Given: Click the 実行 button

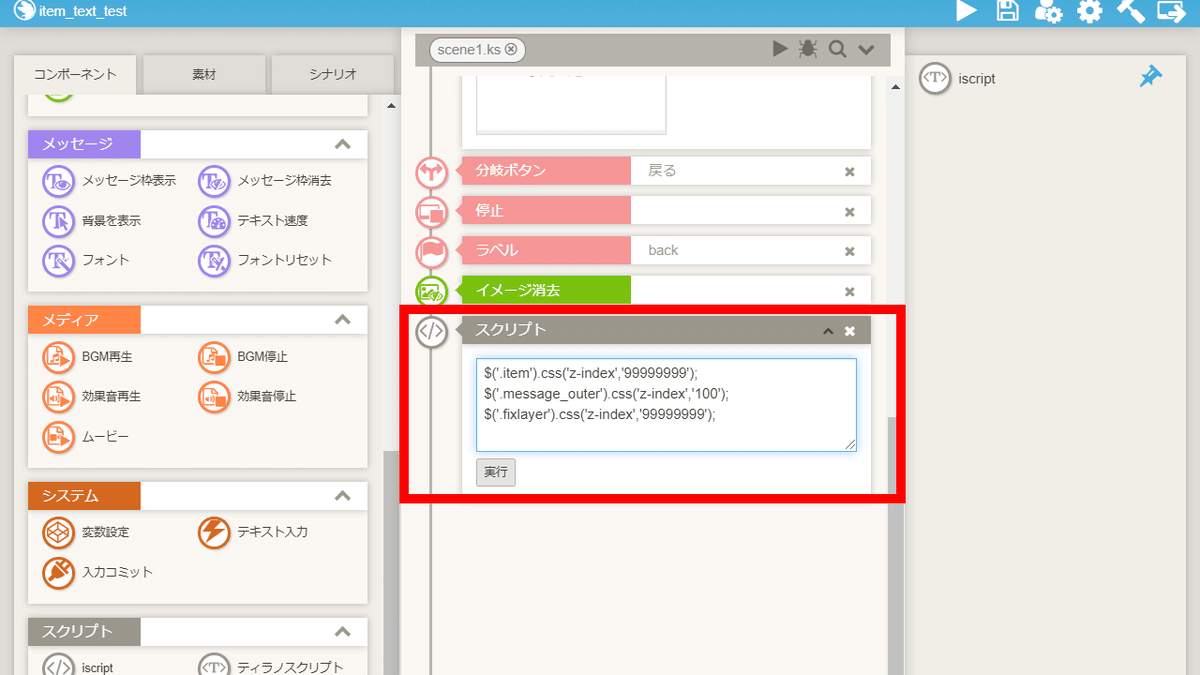Looking at the screenshot, I should point(496,472).
